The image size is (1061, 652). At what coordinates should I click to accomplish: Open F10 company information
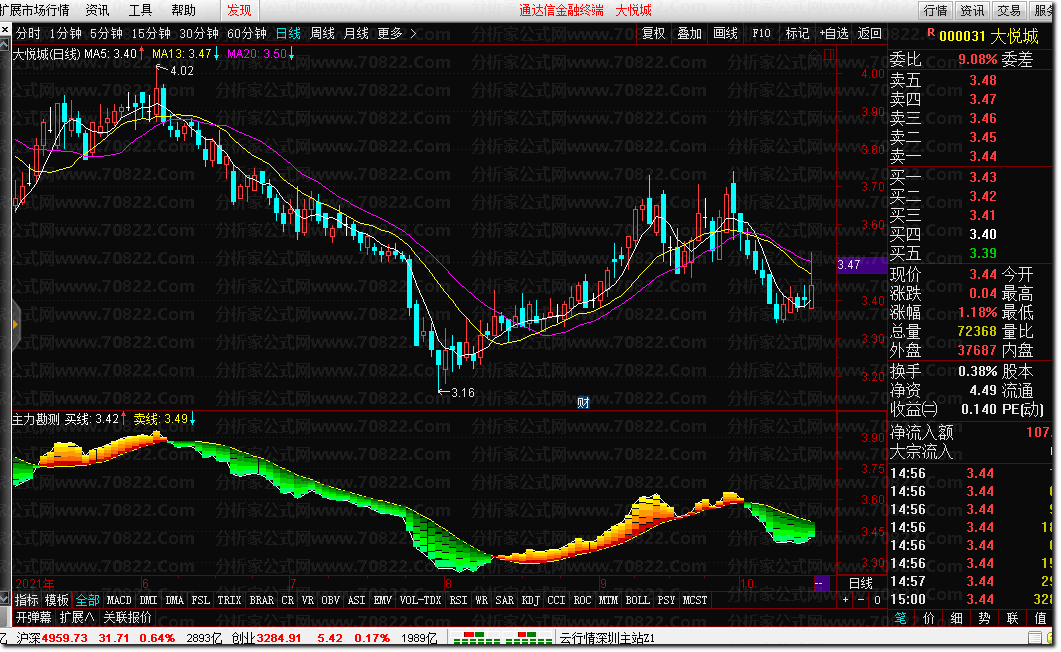pos(761,33)
